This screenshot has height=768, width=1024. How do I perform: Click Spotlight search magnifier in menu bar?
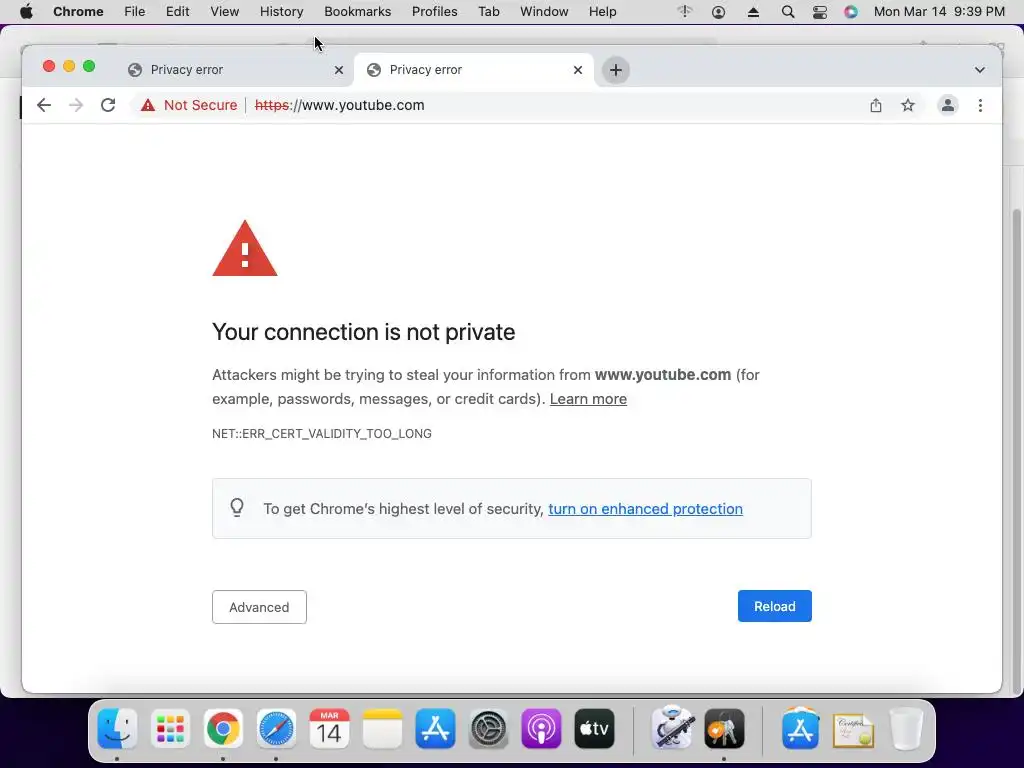coord(788,12)
